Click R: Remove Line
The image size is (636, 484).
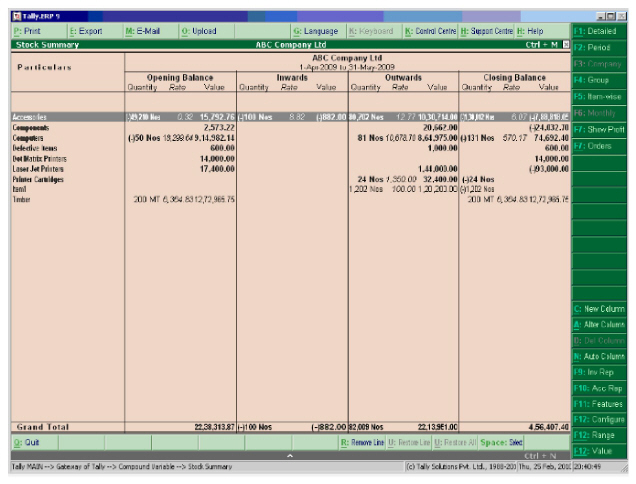pos(362,442)
